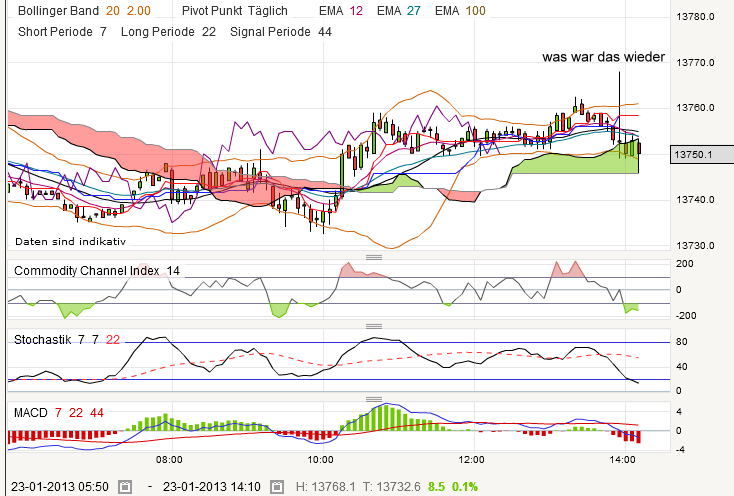Edit the EMA 12 period value
Screen dimensions: 734x496
pos(356,11)
